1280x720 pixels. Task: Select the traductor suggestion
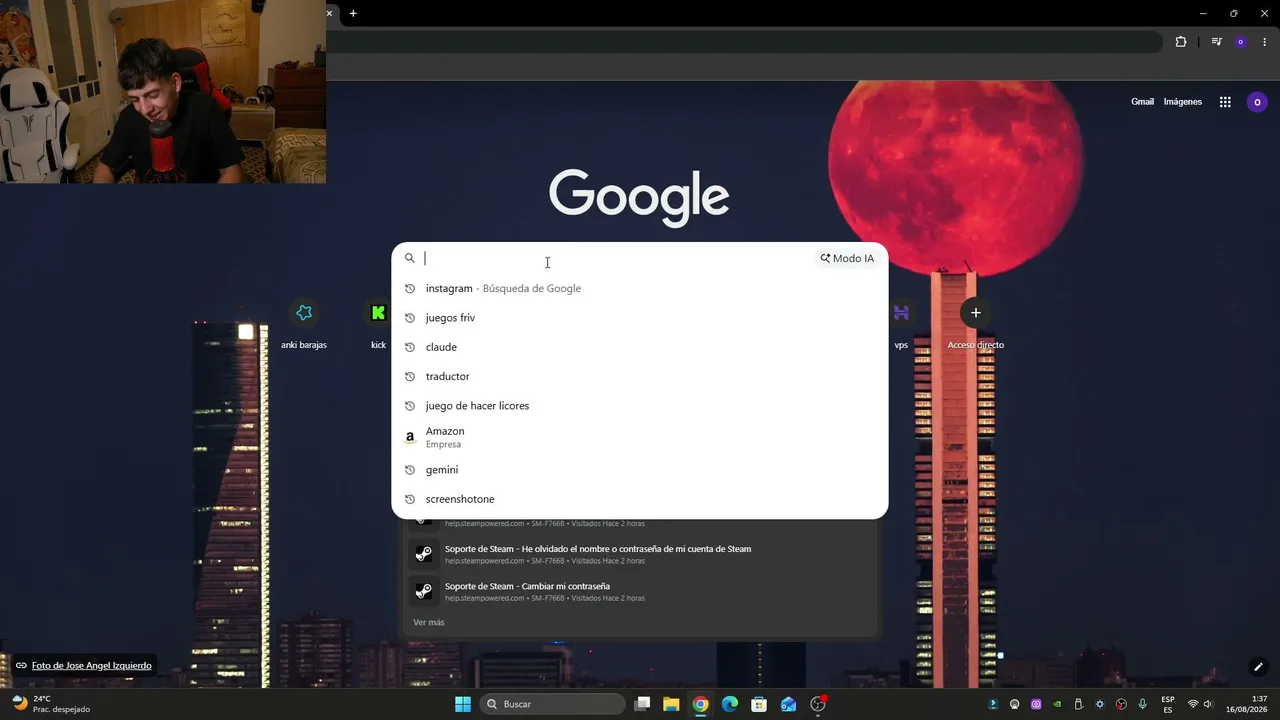point(640,376)
